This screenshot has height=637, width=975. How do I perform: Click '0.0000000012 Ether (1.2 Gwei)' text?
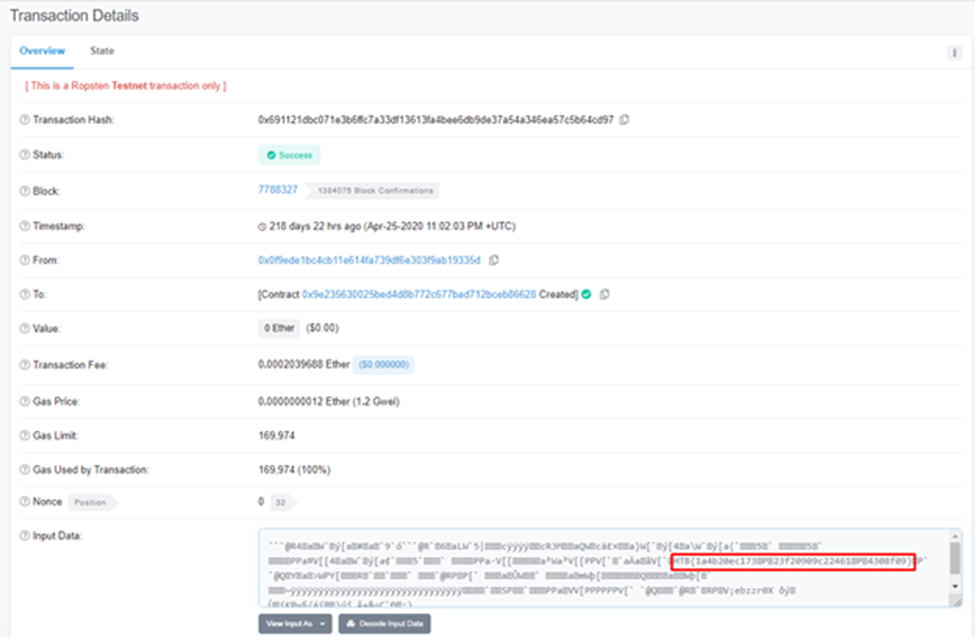coord(329,401)
